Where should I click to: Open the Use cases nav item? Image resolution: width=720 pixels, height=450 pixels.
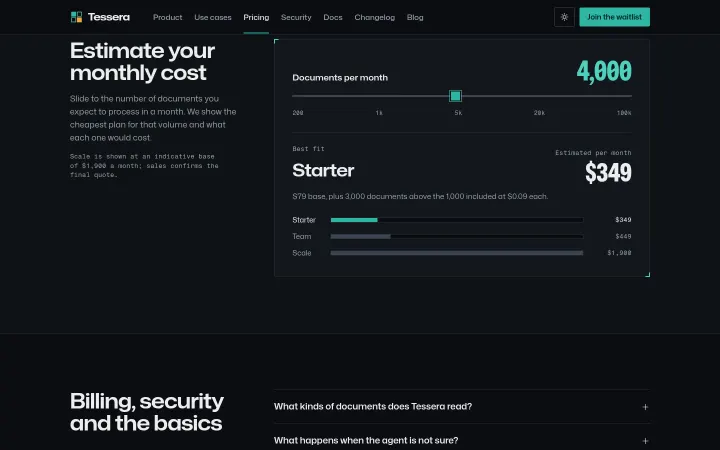click(213, 17)
